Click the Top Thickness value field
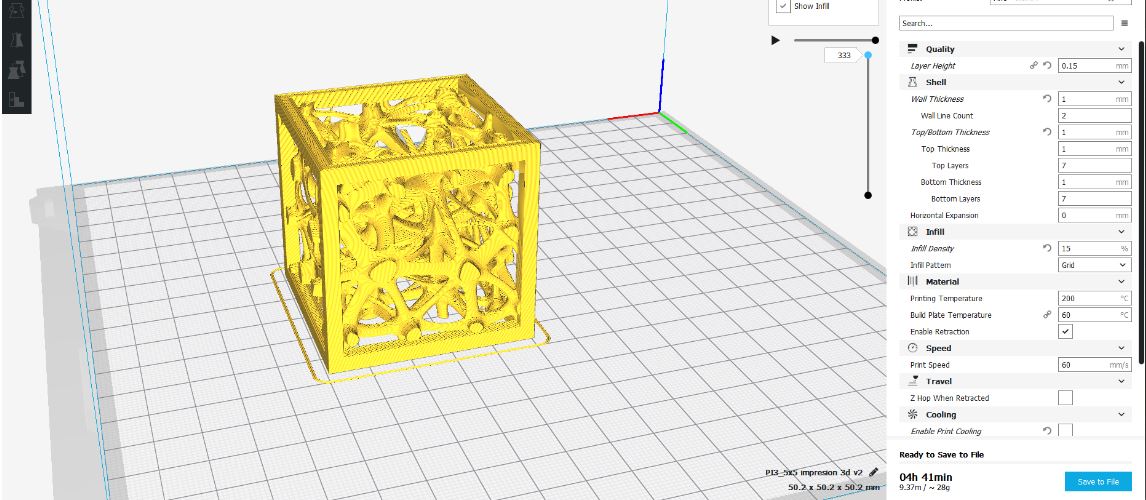The image size is (1146, 500). (1094, 148)
